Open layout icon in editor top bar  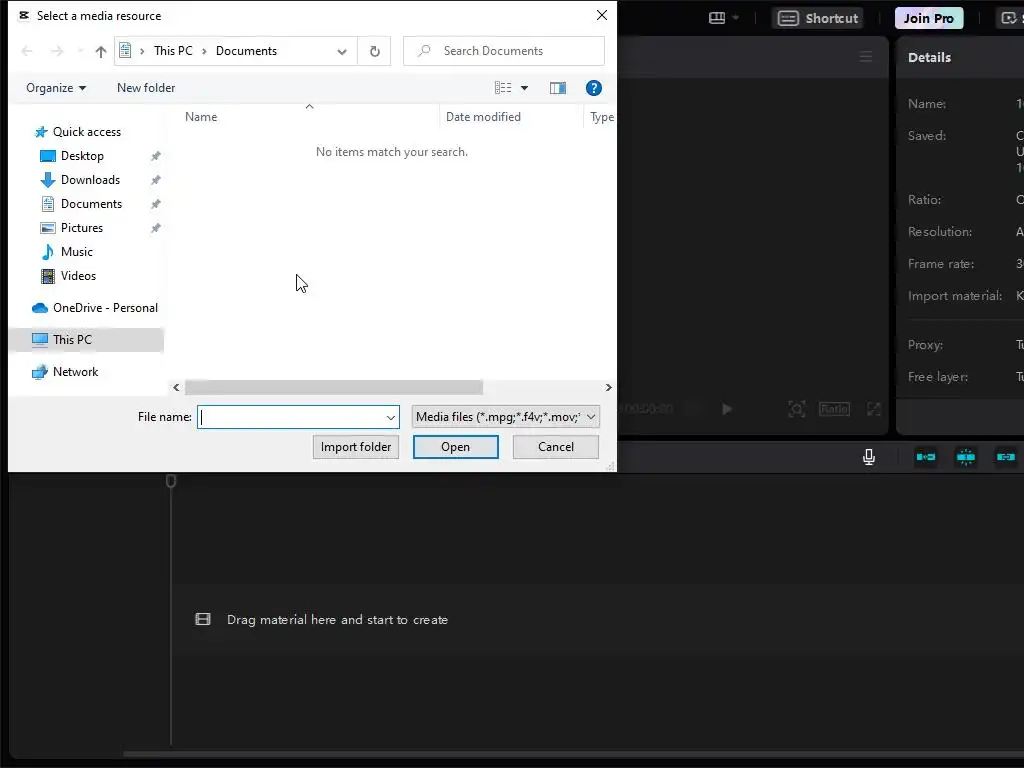717,18
